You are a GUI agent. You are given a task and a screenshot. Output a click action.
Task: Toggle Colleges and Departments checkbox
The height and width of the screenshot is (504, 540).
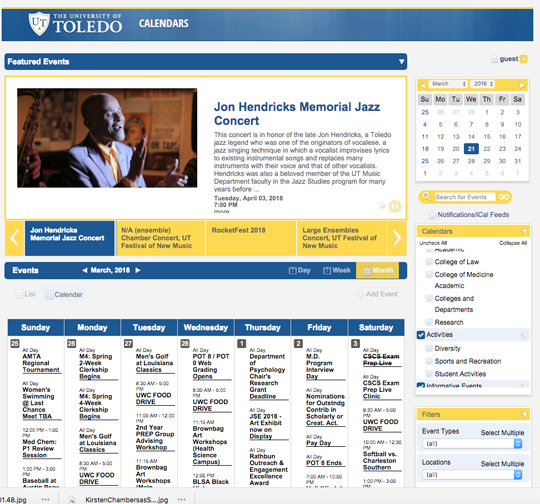click(x=429, y=298)
